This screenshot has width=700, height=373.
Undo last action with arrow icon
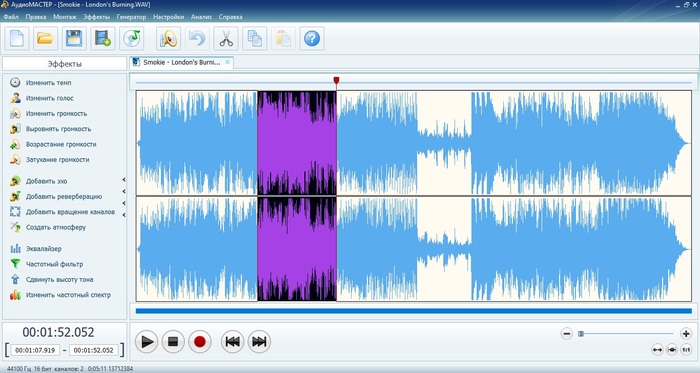(197, 38)
